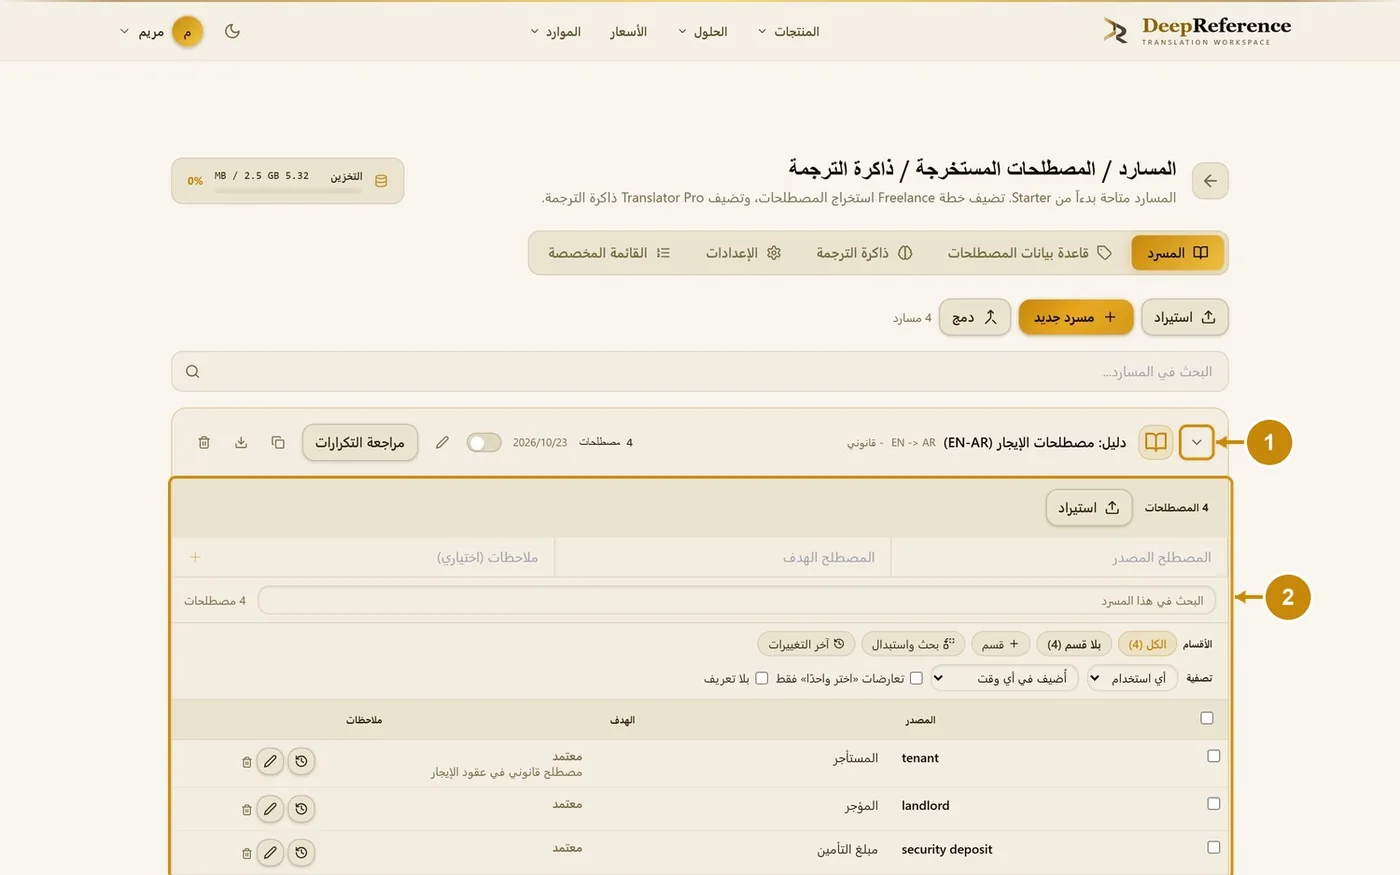
Task: Focus the البحث في المسارد search field
Action: (x=700, y=371)
